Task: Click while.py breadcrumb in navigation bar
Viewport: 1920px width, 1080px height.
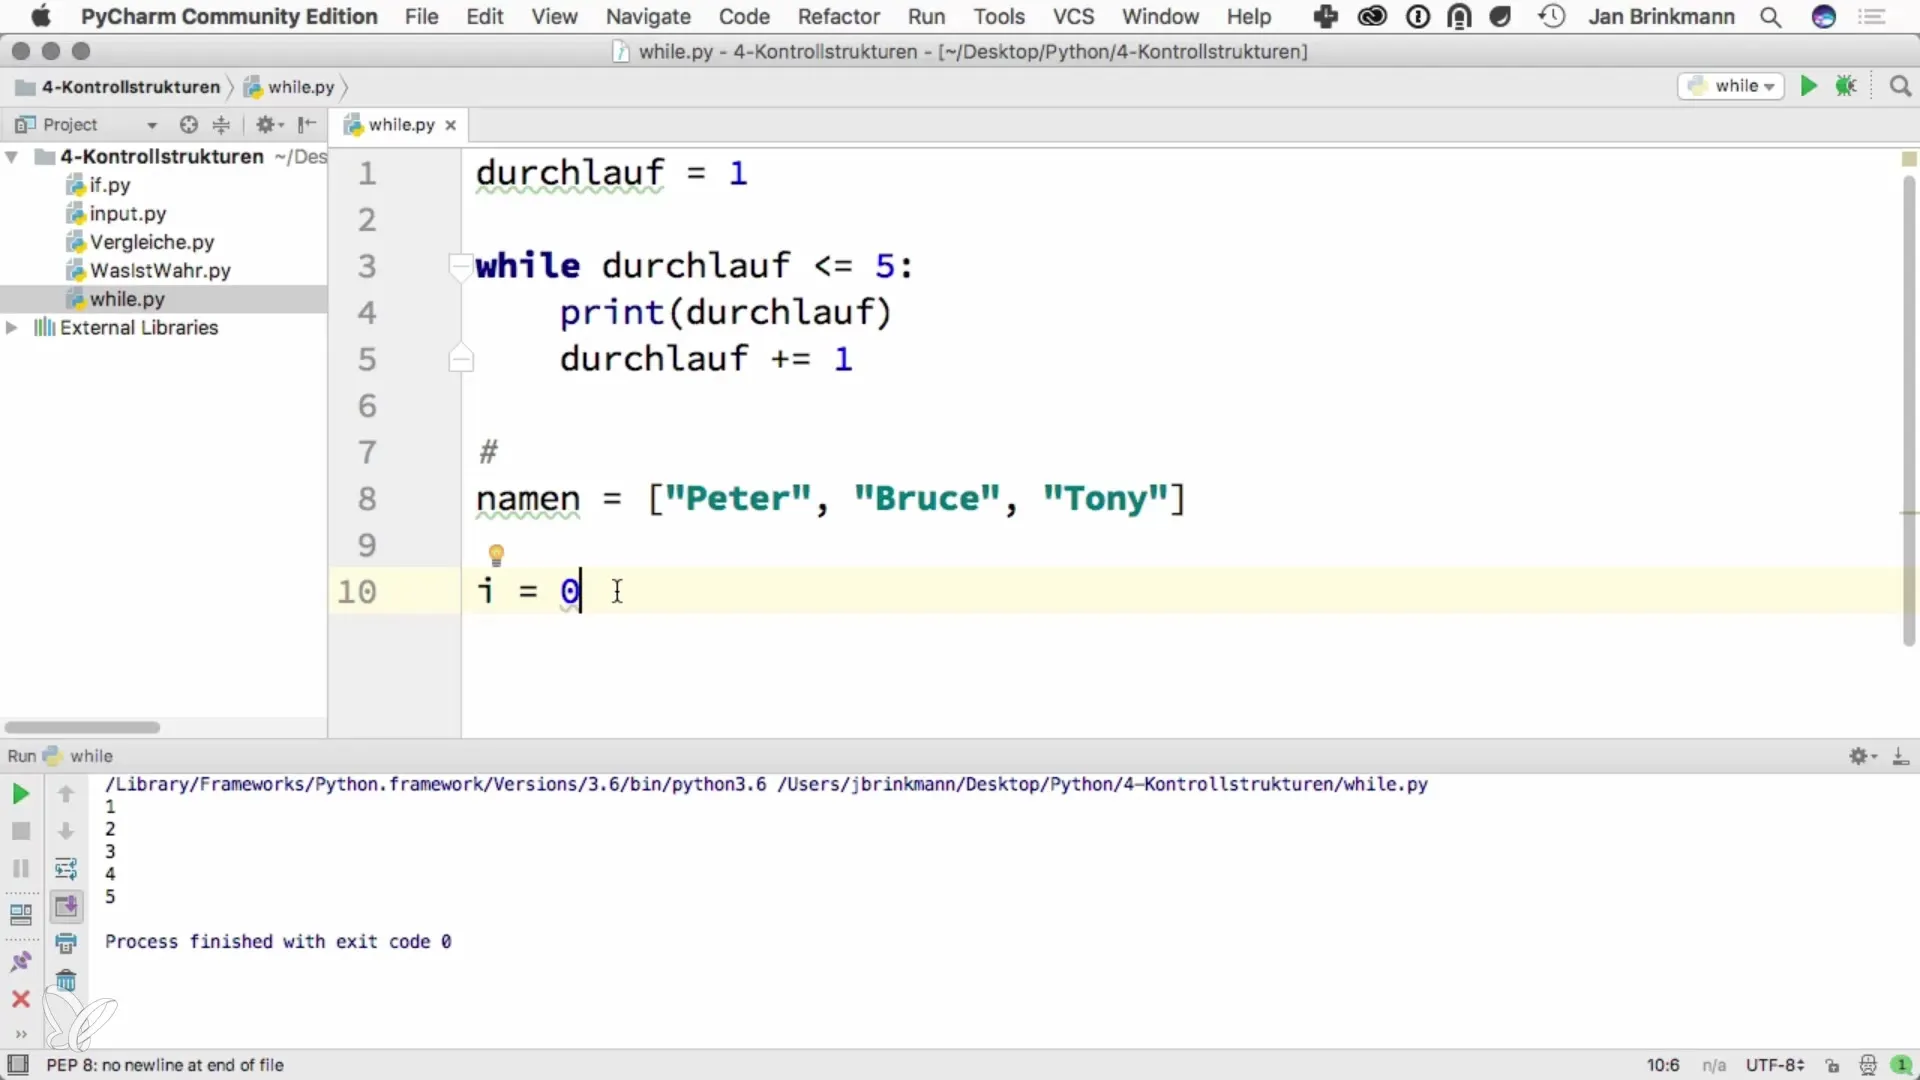Action: [x=290, y=87]
